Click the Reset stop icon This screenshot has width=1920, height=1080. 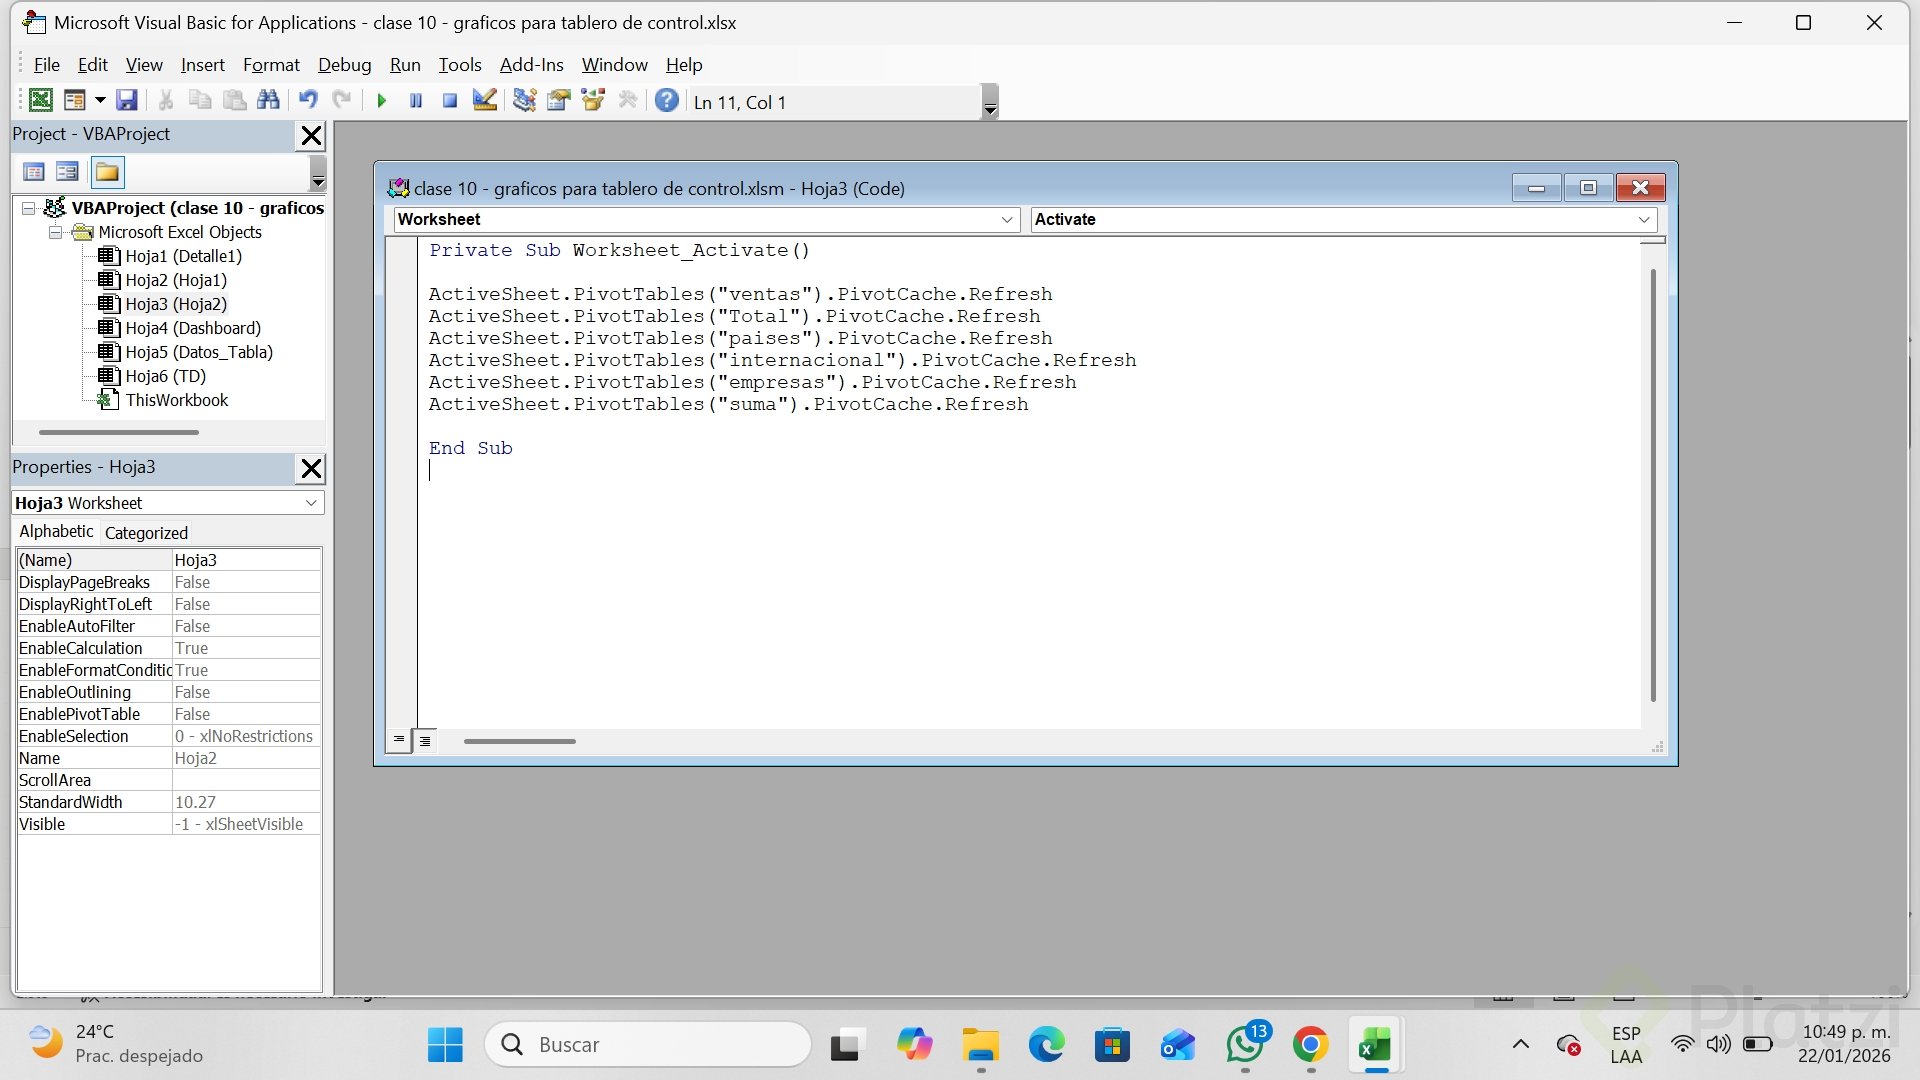point(450,101)
